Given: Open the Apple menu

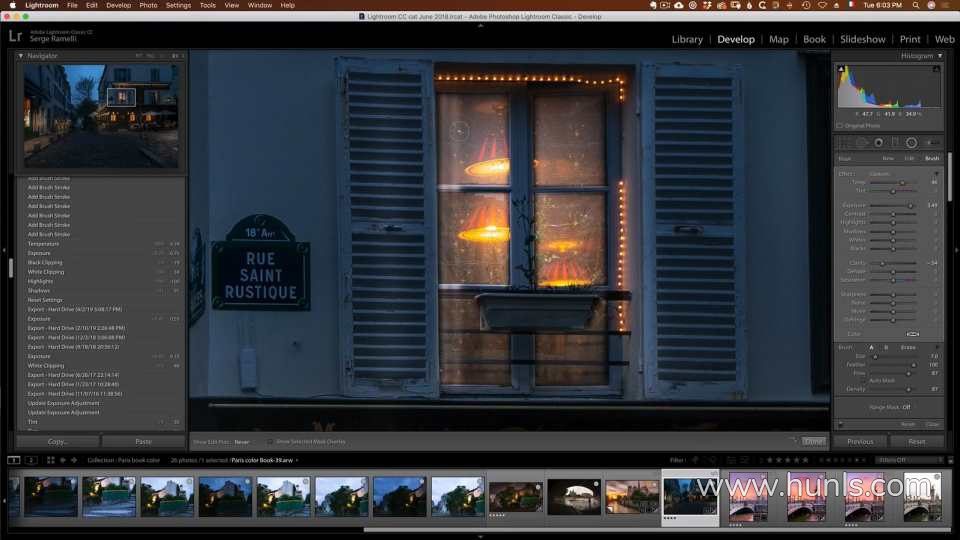Looking at the screenshot, I should [x=12, y=5].
